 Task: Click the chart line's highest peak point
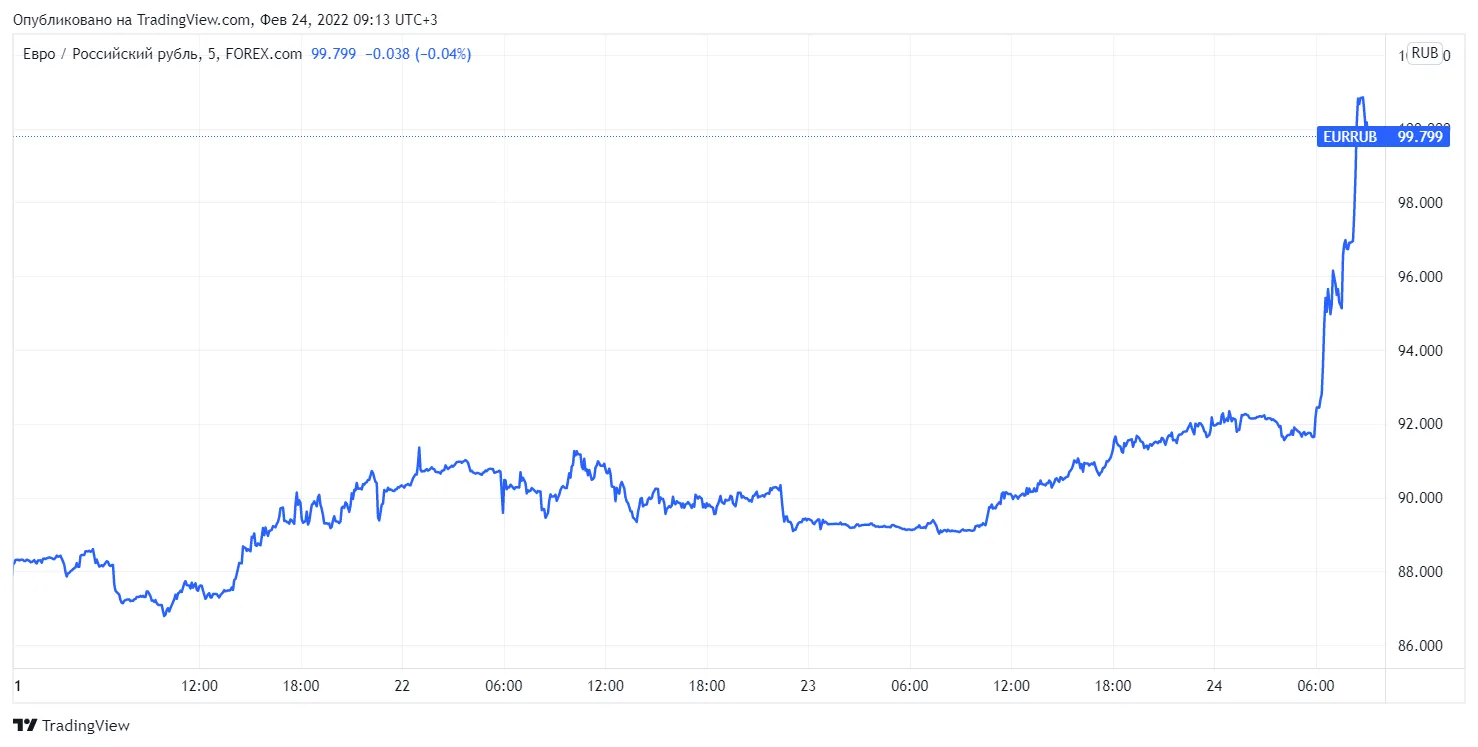[1360, 98]
